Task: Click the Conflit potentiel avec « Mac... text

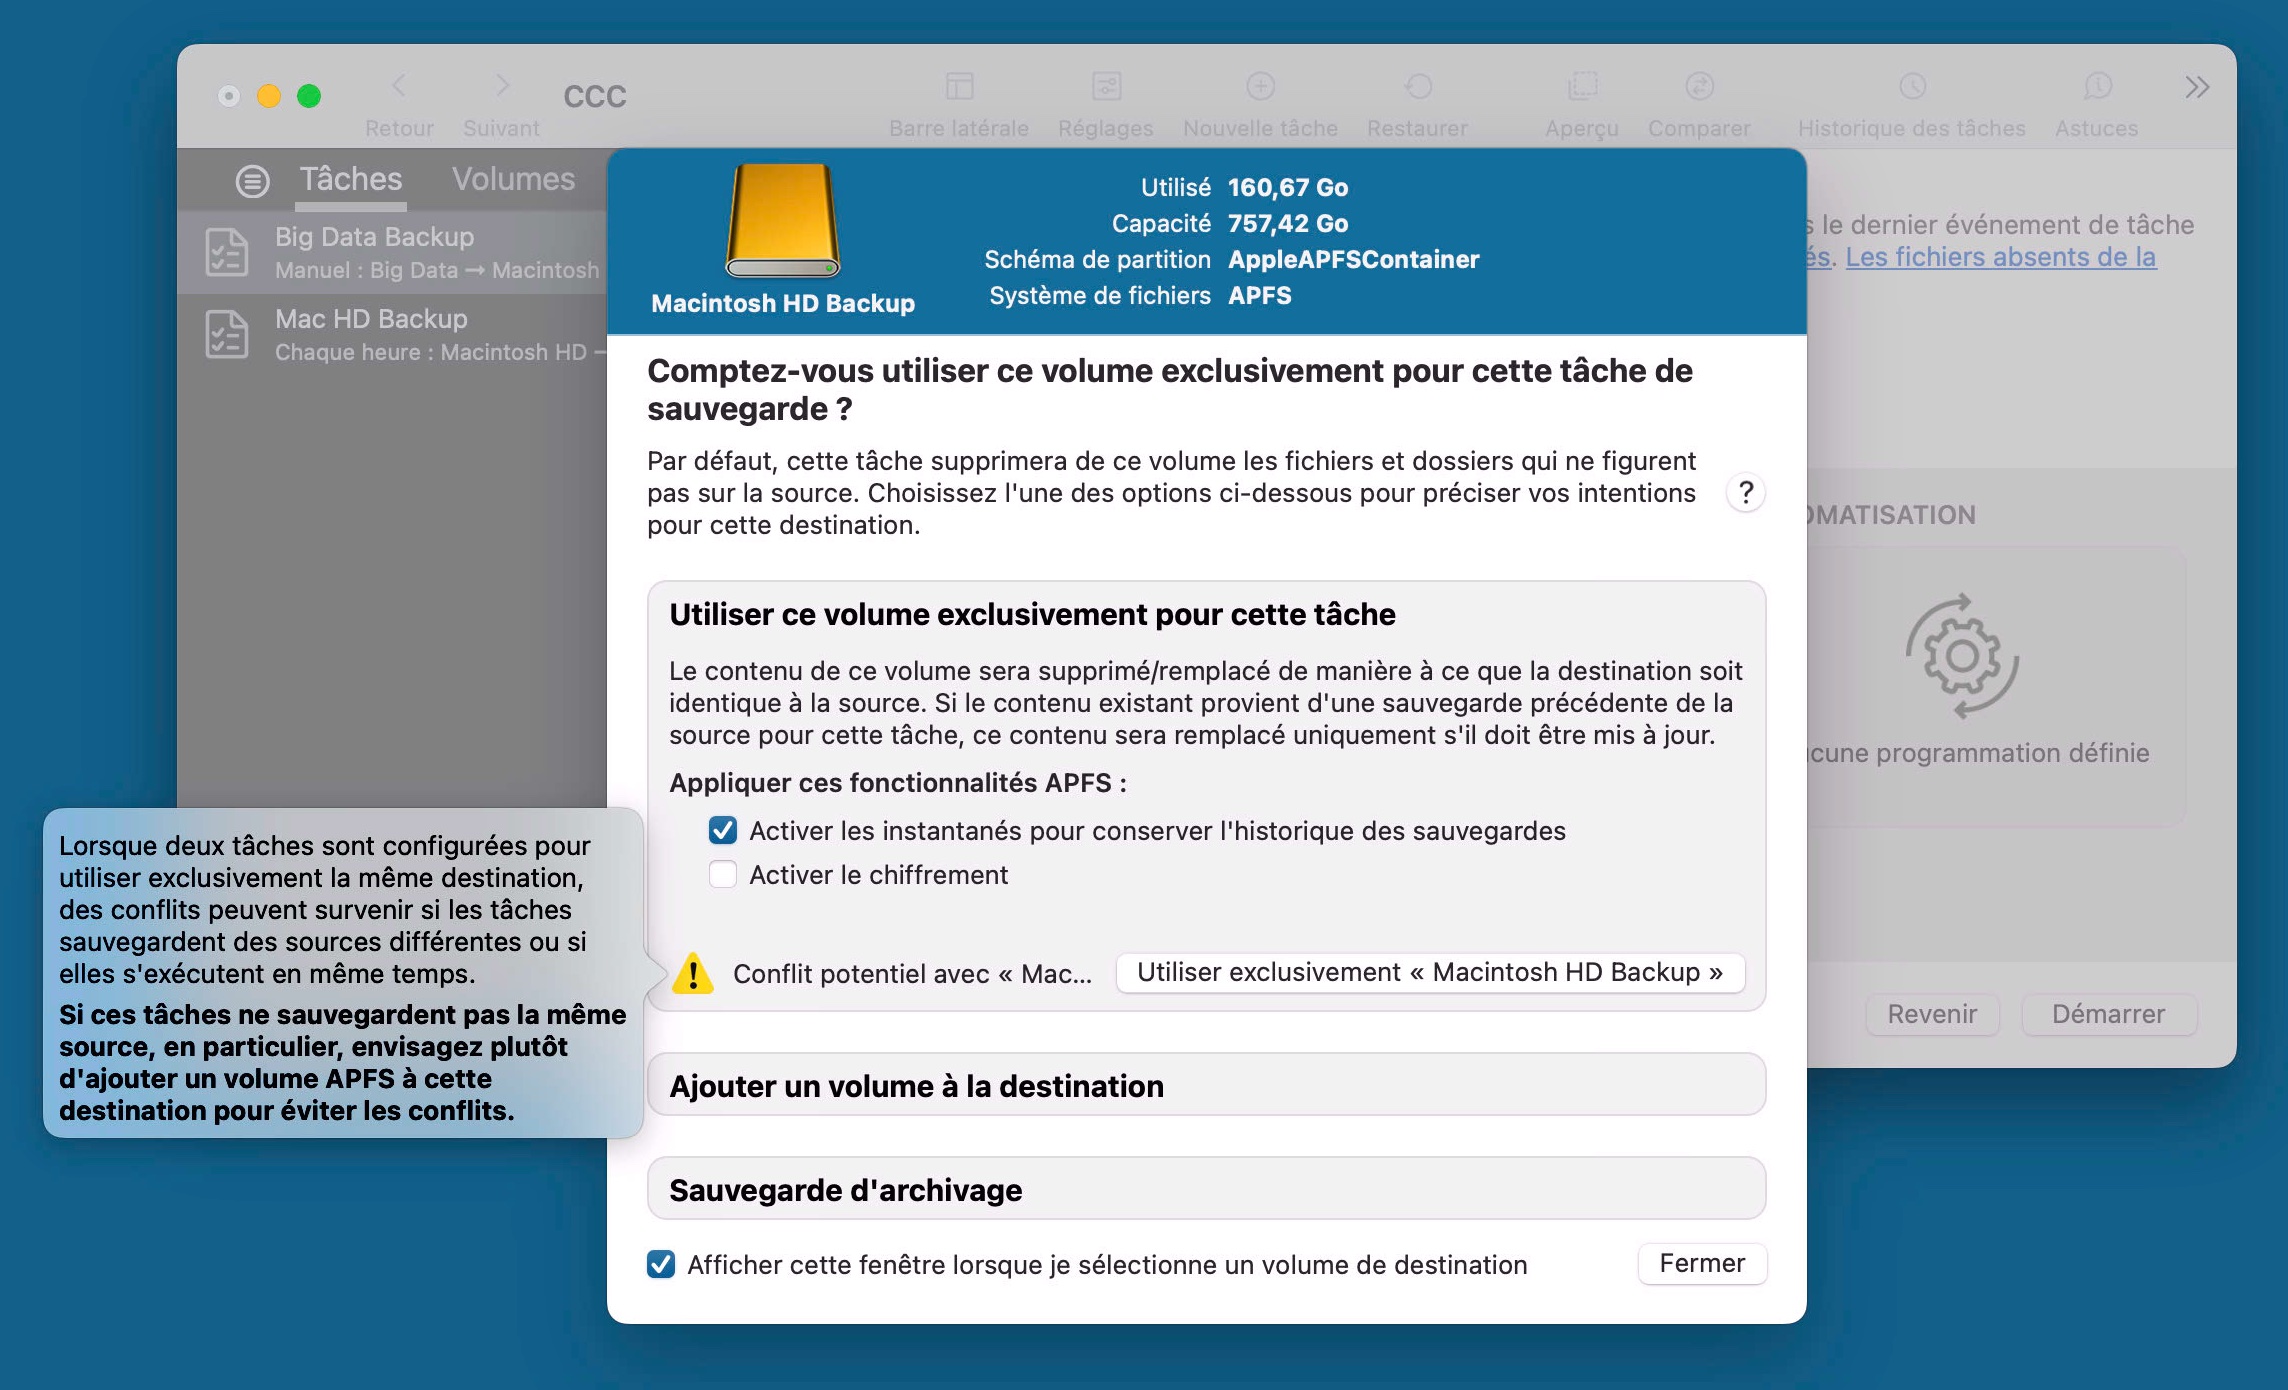Action: pyautogui.click(x=912, y=974)
